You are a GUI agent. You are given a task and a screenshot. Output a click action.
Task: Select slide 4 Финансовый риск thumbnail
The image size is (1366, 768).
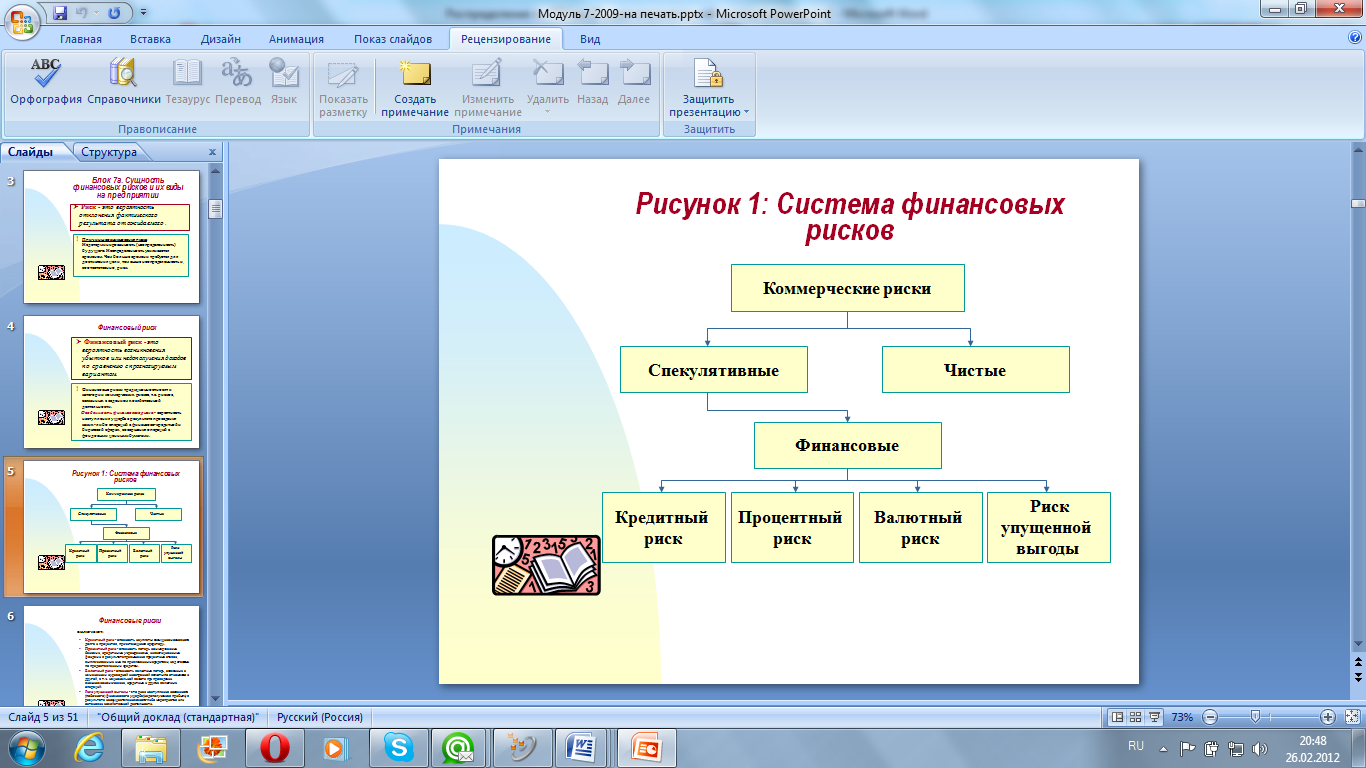point(112,381)
